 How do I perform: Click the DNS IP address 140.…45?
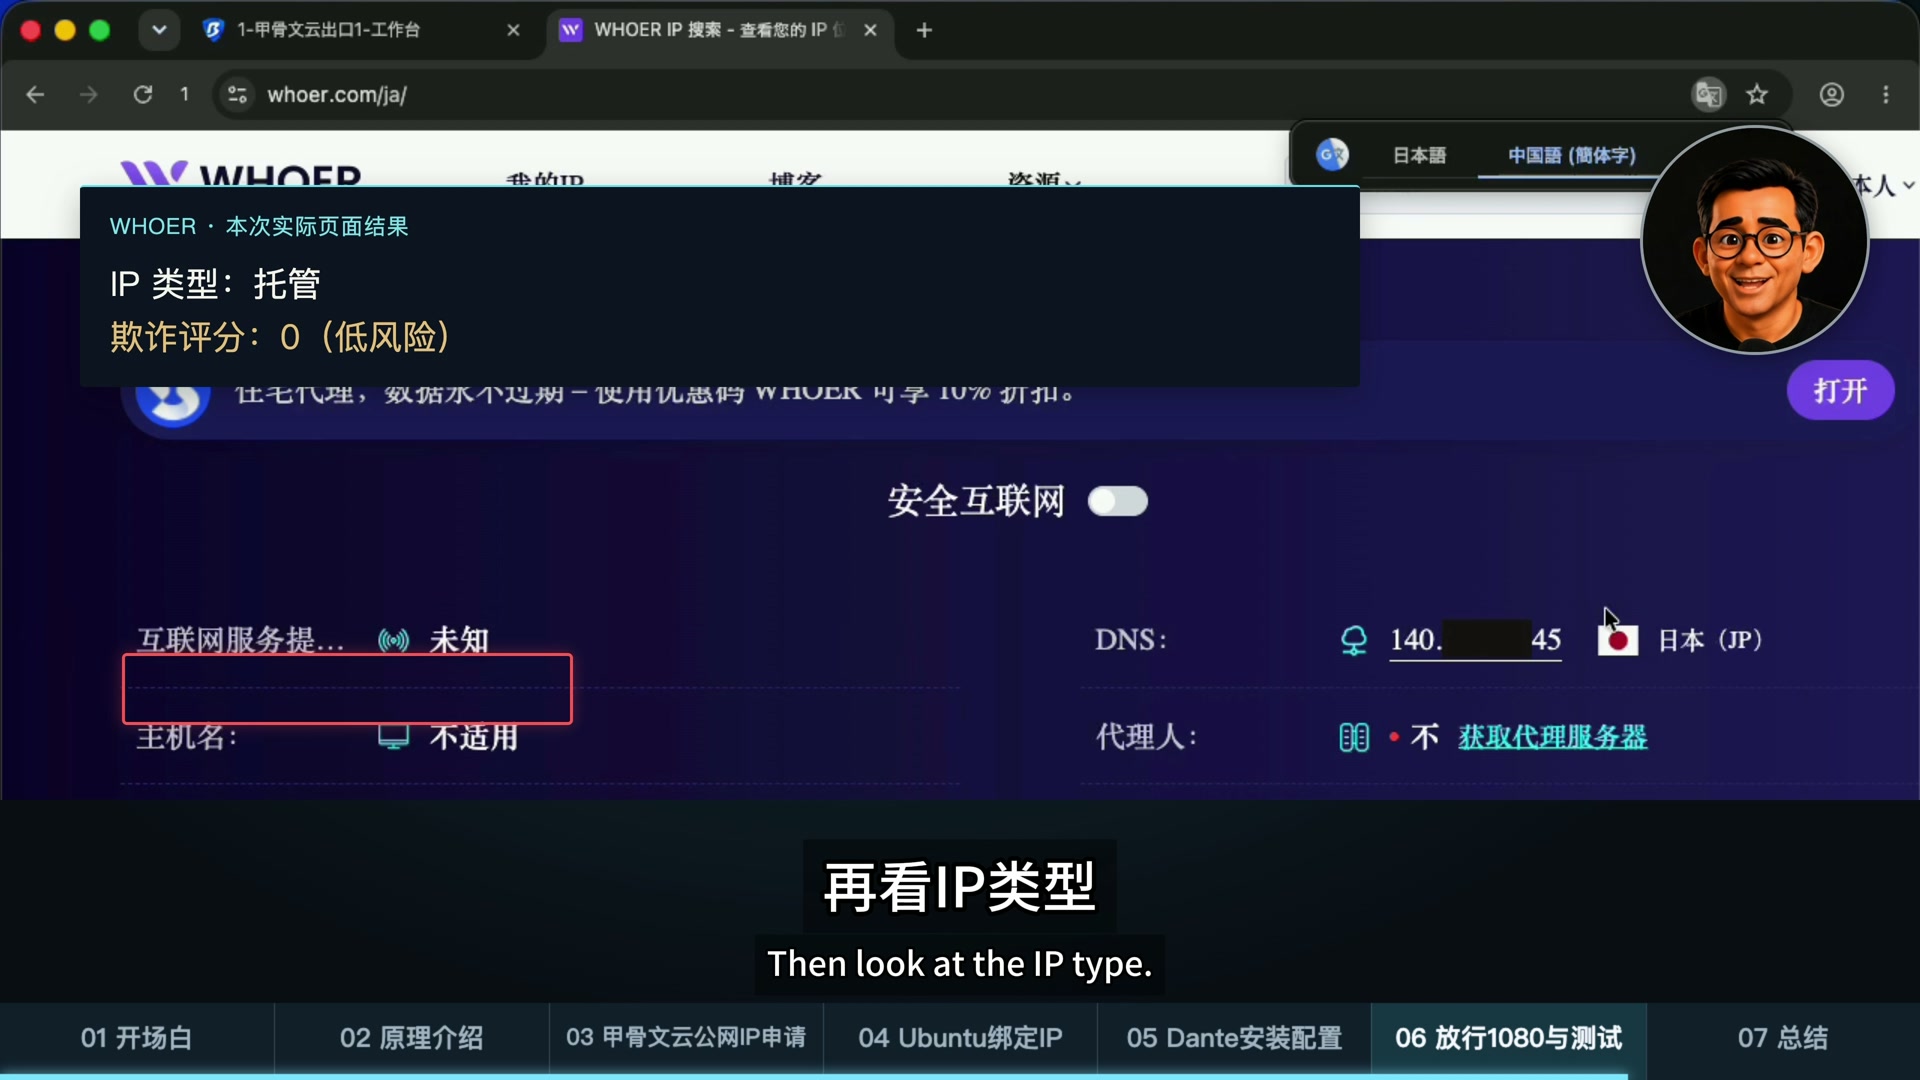pyautogui.click(x=1475, y=640)
